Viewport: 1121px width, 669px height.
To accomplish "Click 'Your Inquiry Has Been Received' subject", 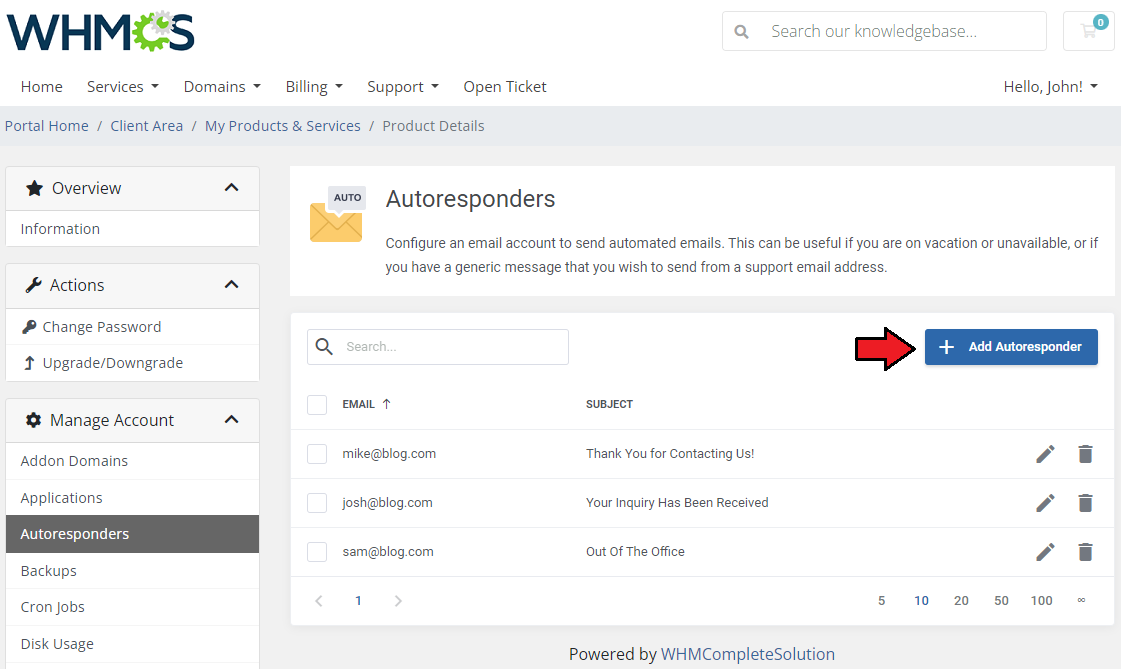I will coord(677,502).
